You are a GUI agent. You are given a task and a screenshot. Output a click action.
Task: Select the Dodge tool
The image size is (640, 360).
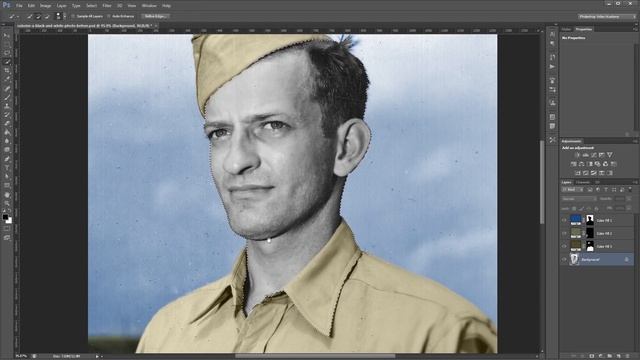7,150
